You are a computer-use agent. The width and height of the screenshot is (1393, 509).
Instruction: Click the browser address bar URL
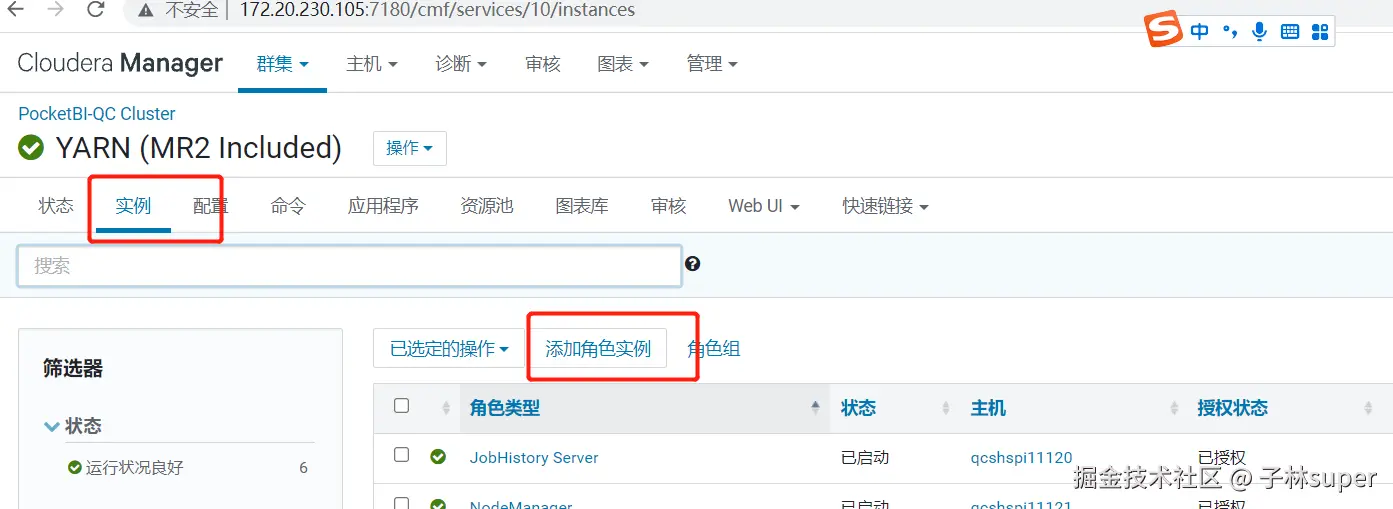[x=437, y=11]
